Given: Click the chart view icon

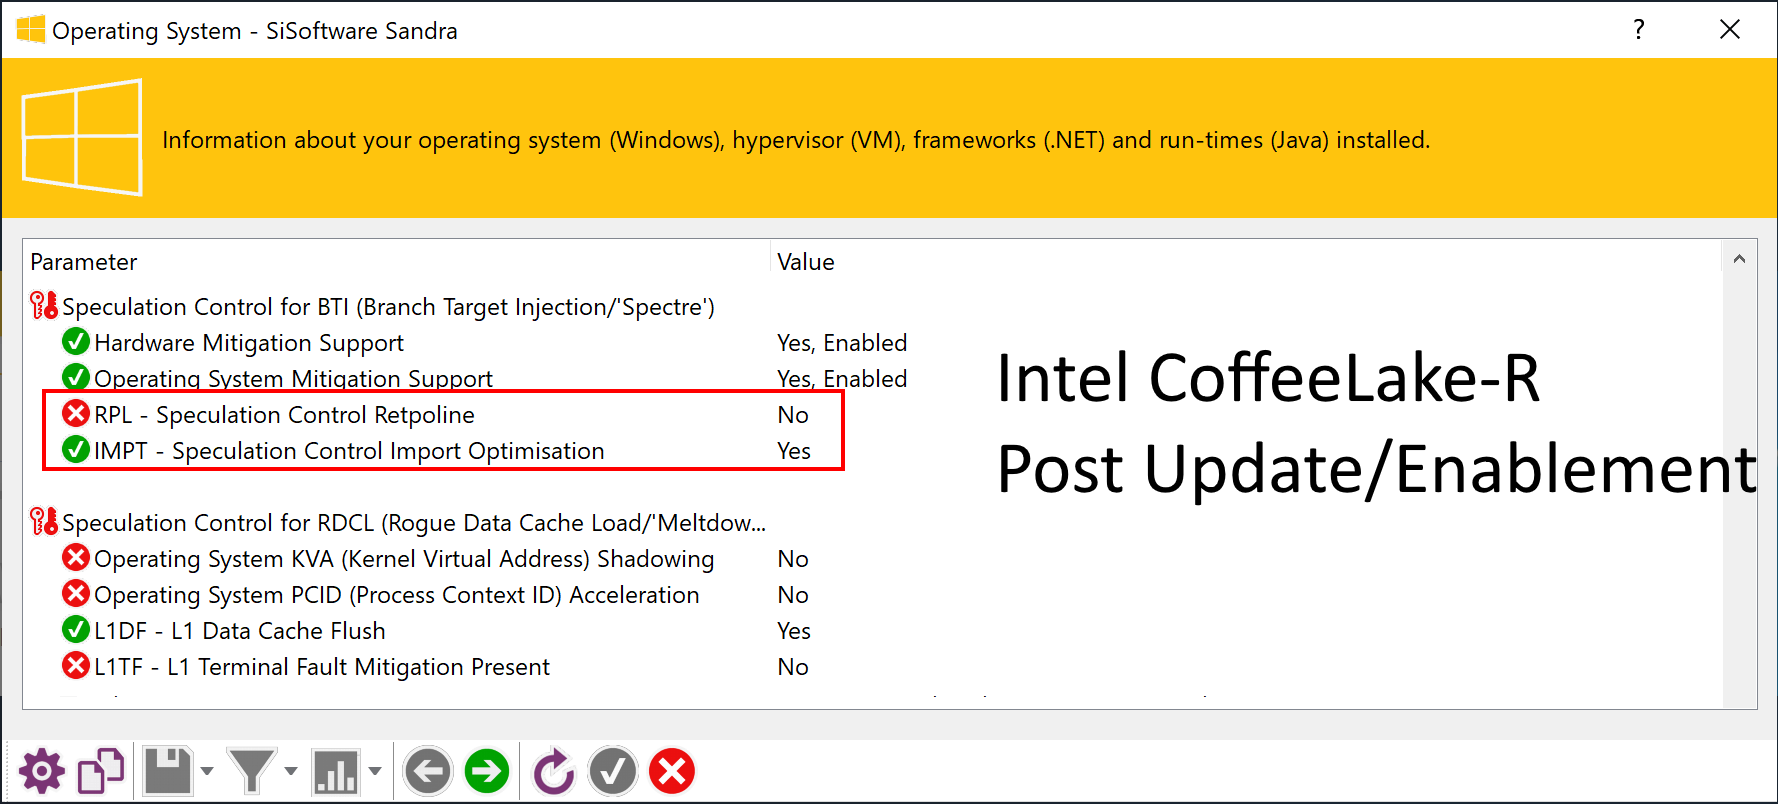Looking at the screenshot, I should pyautogui.click(x=336, y=771).
